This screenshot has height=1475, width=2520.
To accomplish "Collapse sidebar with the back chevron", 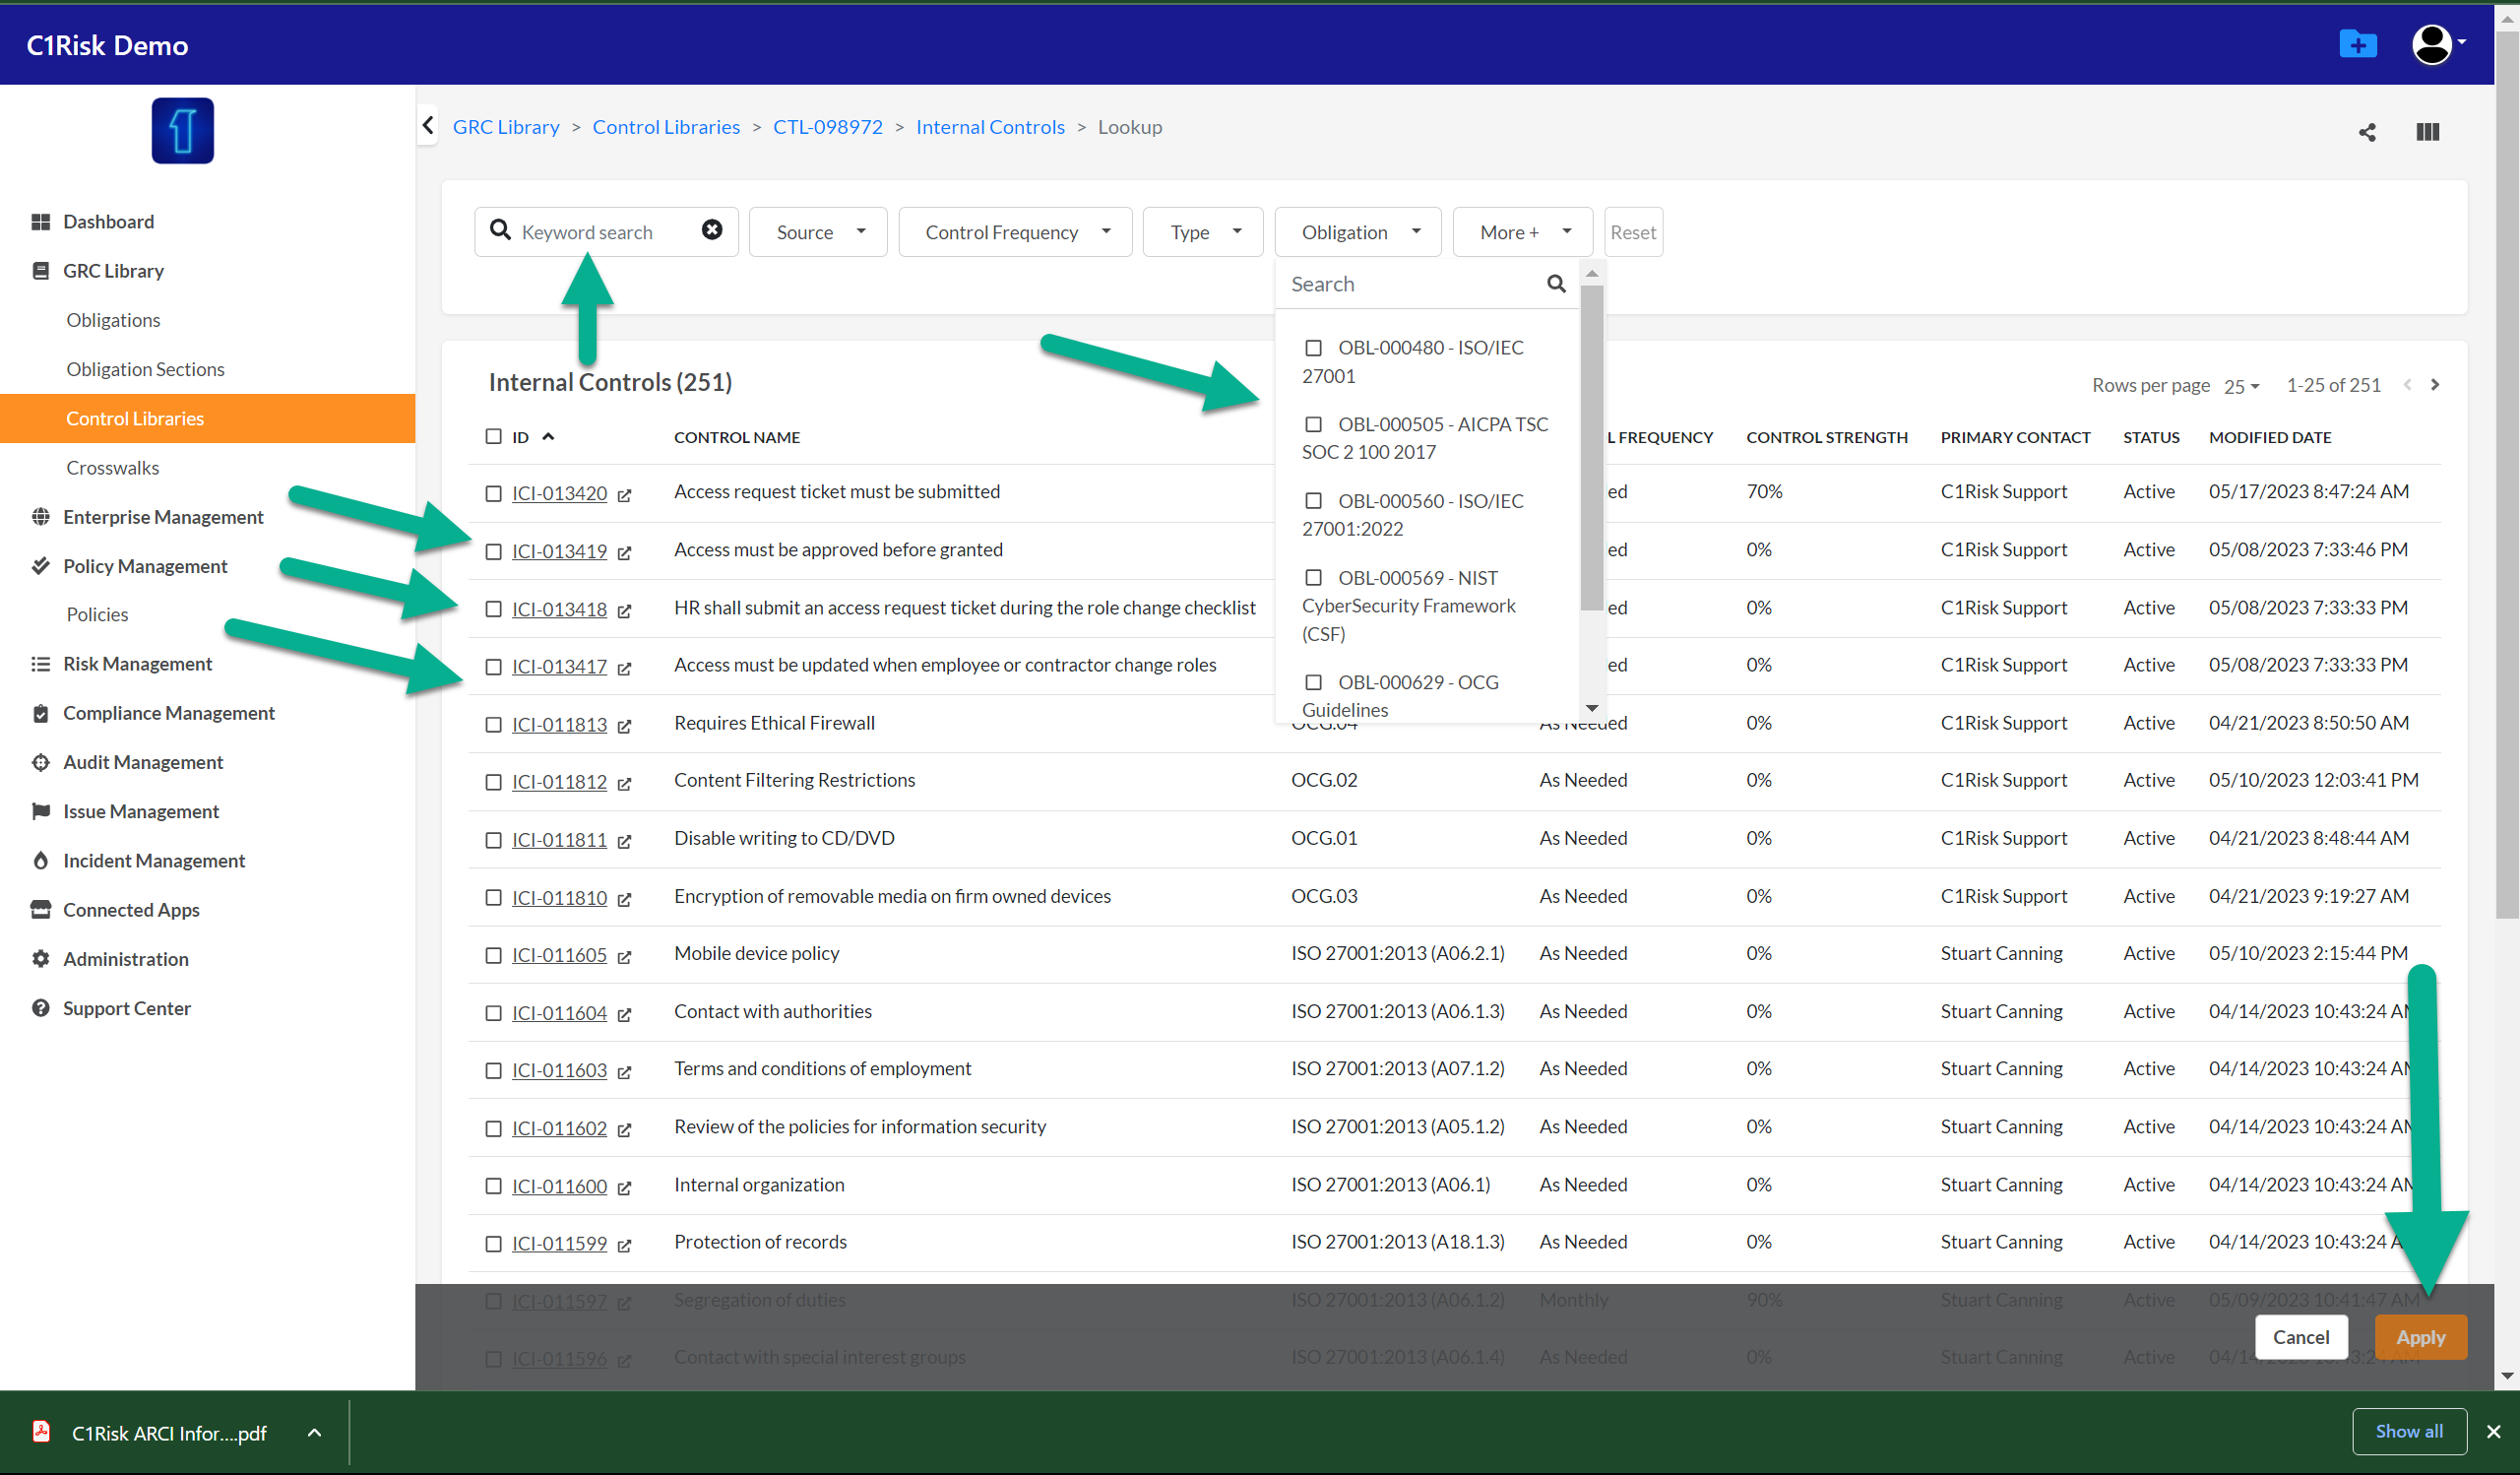I will pyautogui.click(x=428, y=126).
